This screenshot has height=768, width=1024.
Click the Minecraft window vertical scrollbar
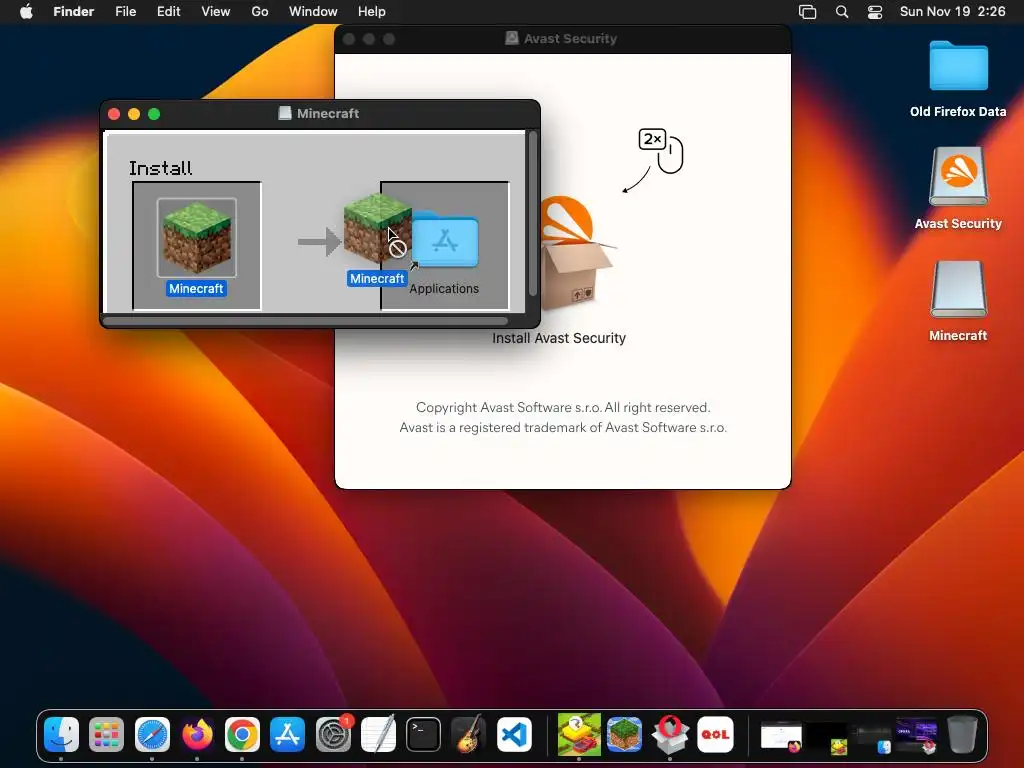533,214
